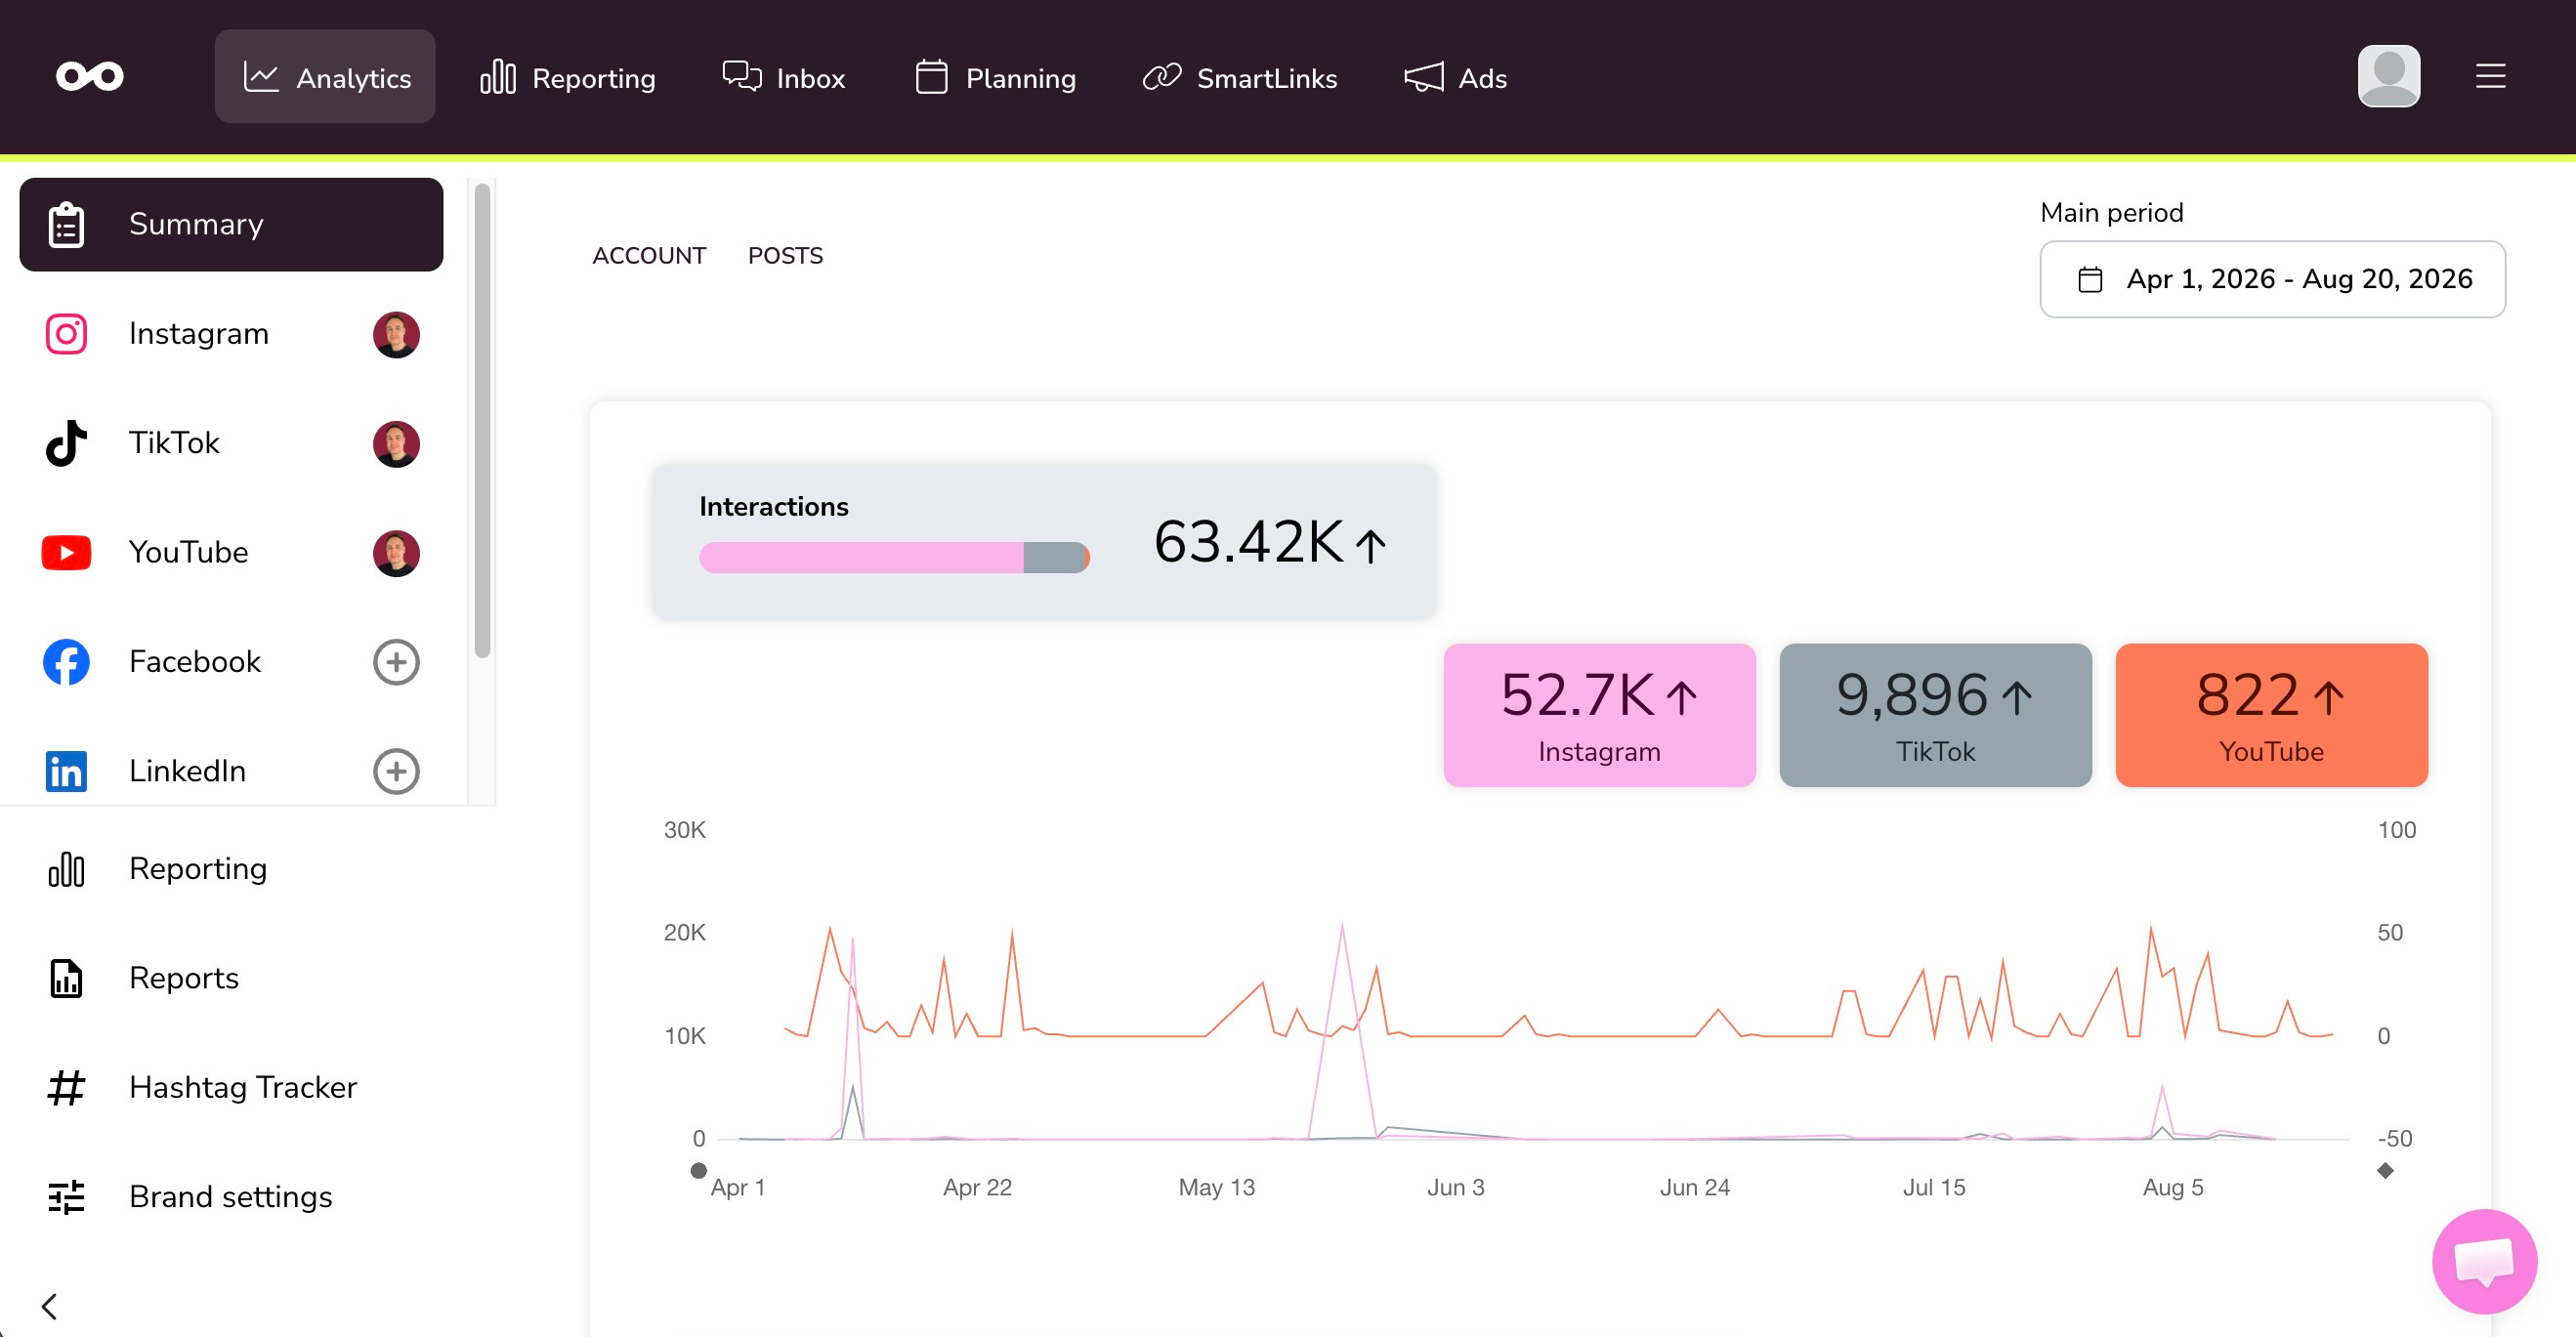This screenshot has height=1337, width=2576.
Task: Add LinkedIn account with plus icon
Action: click(396, 771)
